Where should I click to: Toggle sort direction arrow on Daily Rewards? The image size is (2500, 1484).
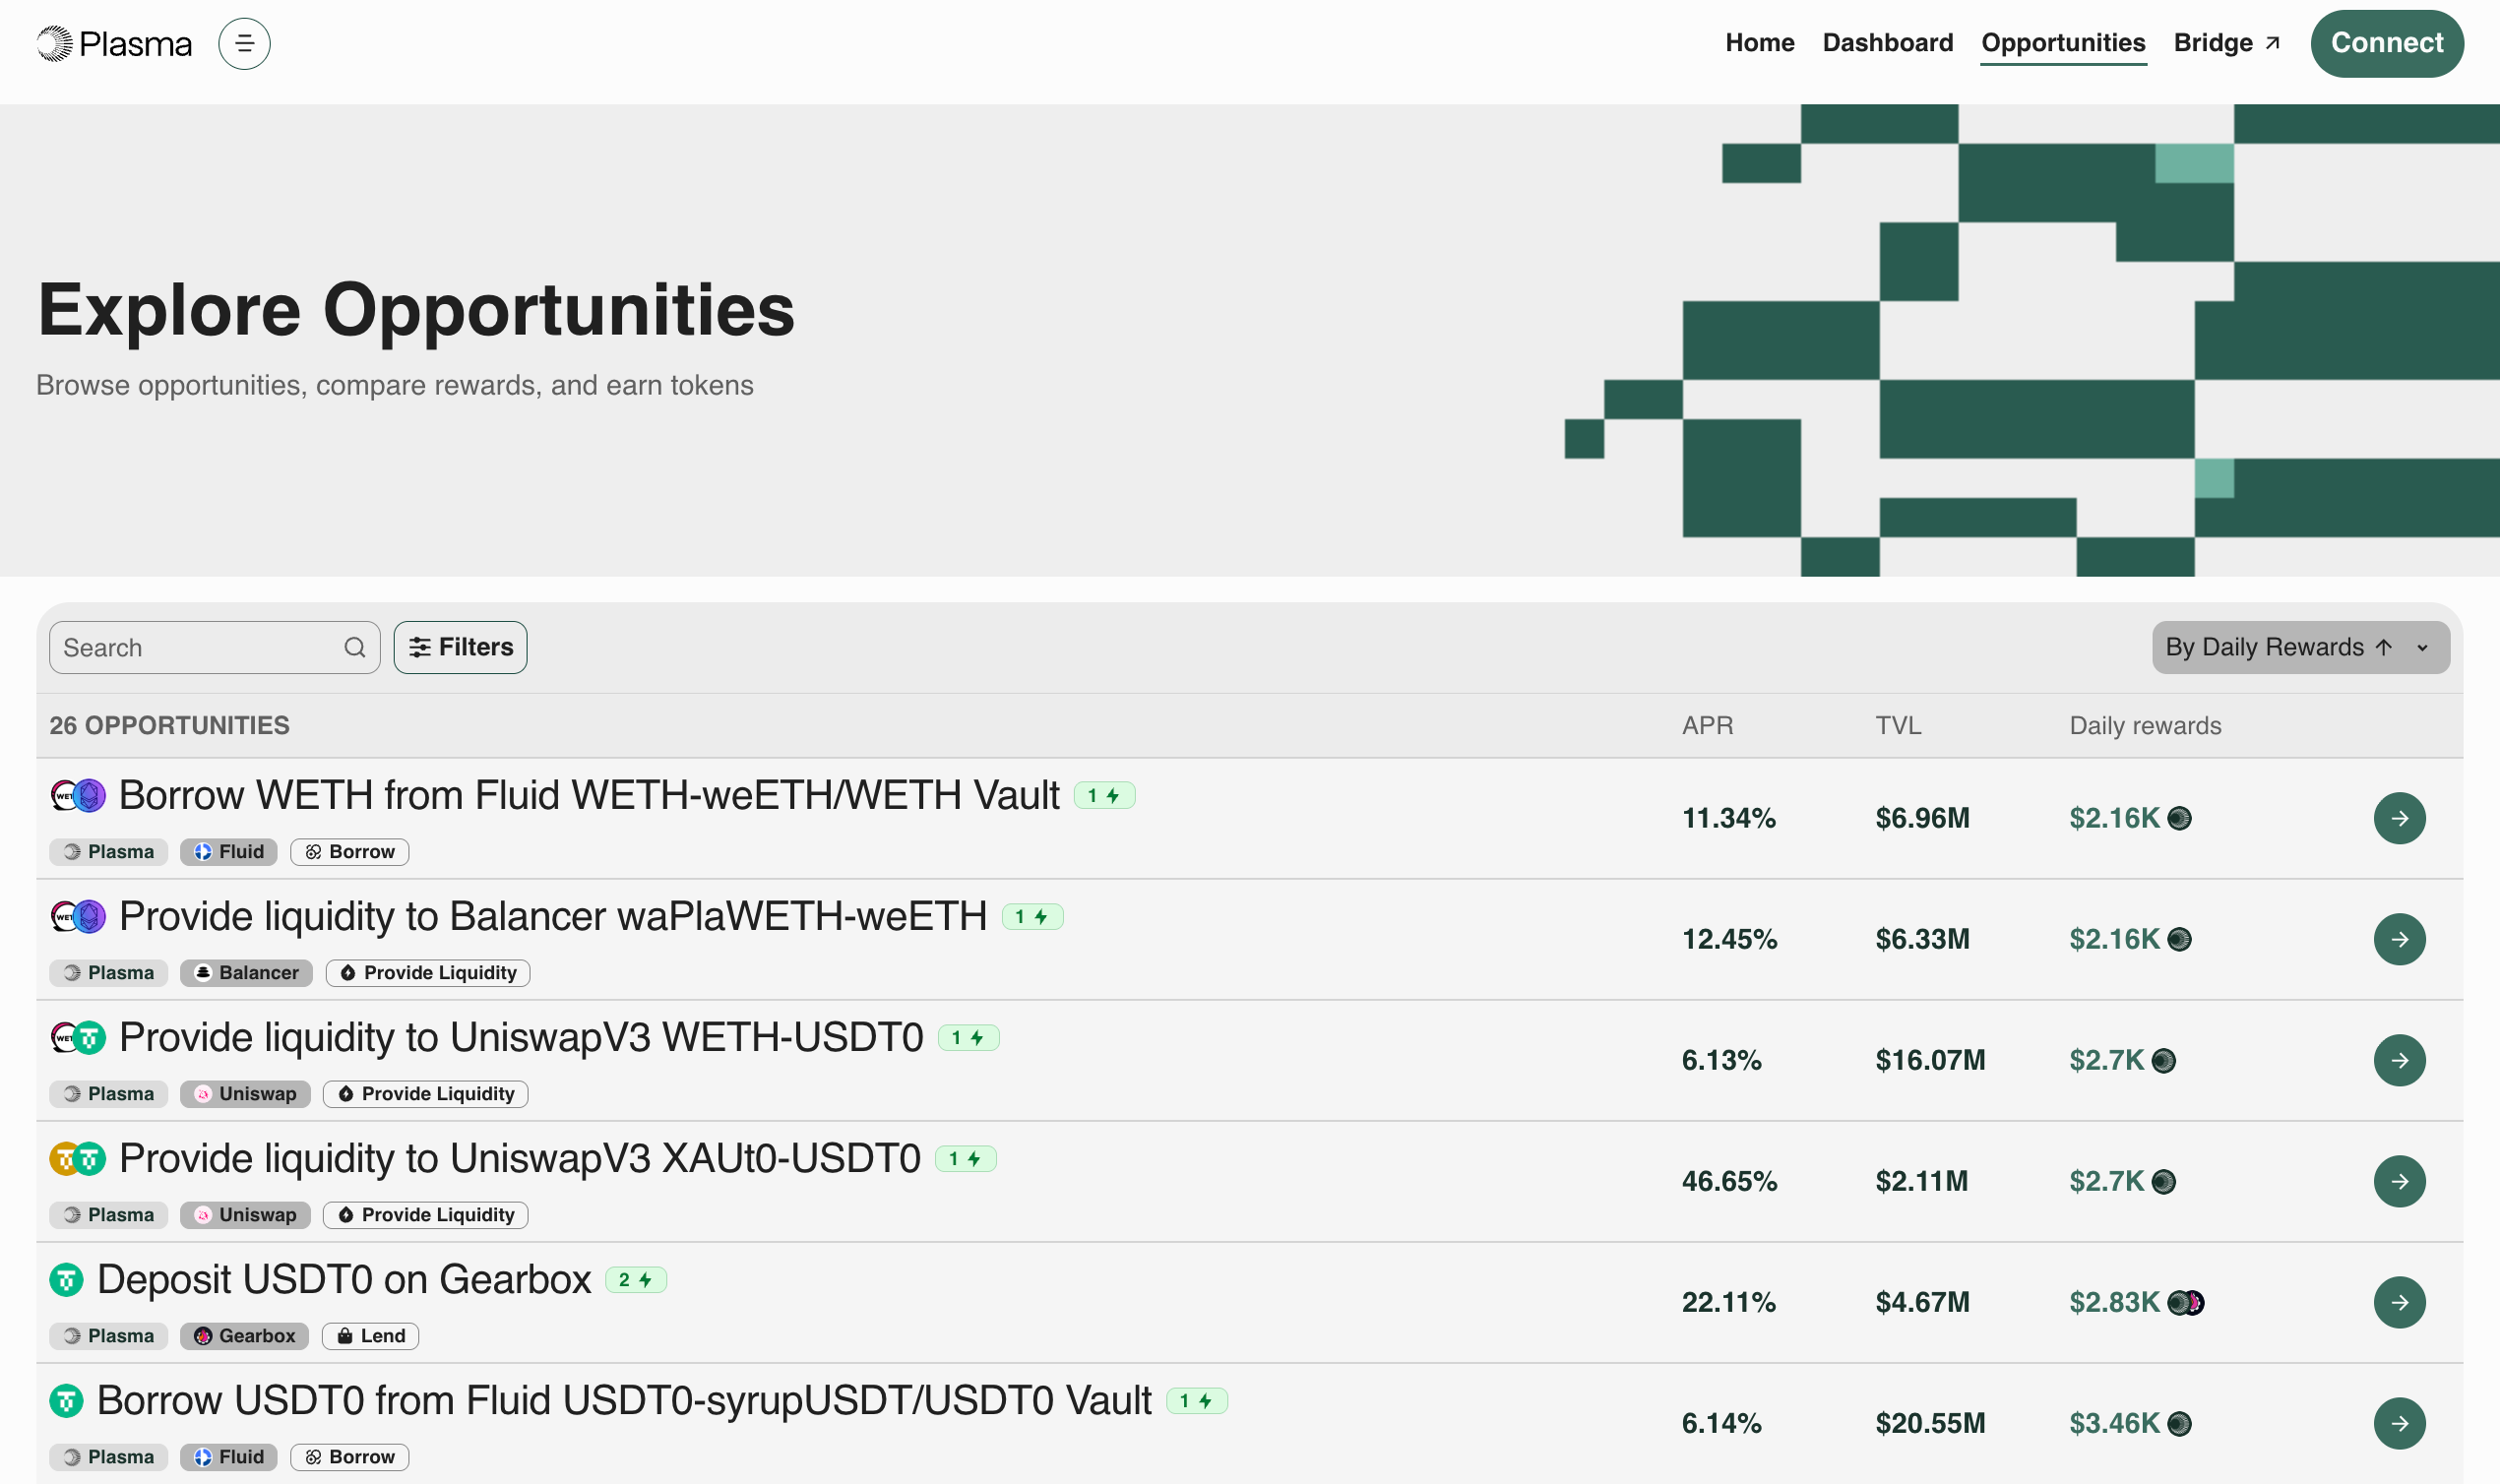coord(2384,647)
